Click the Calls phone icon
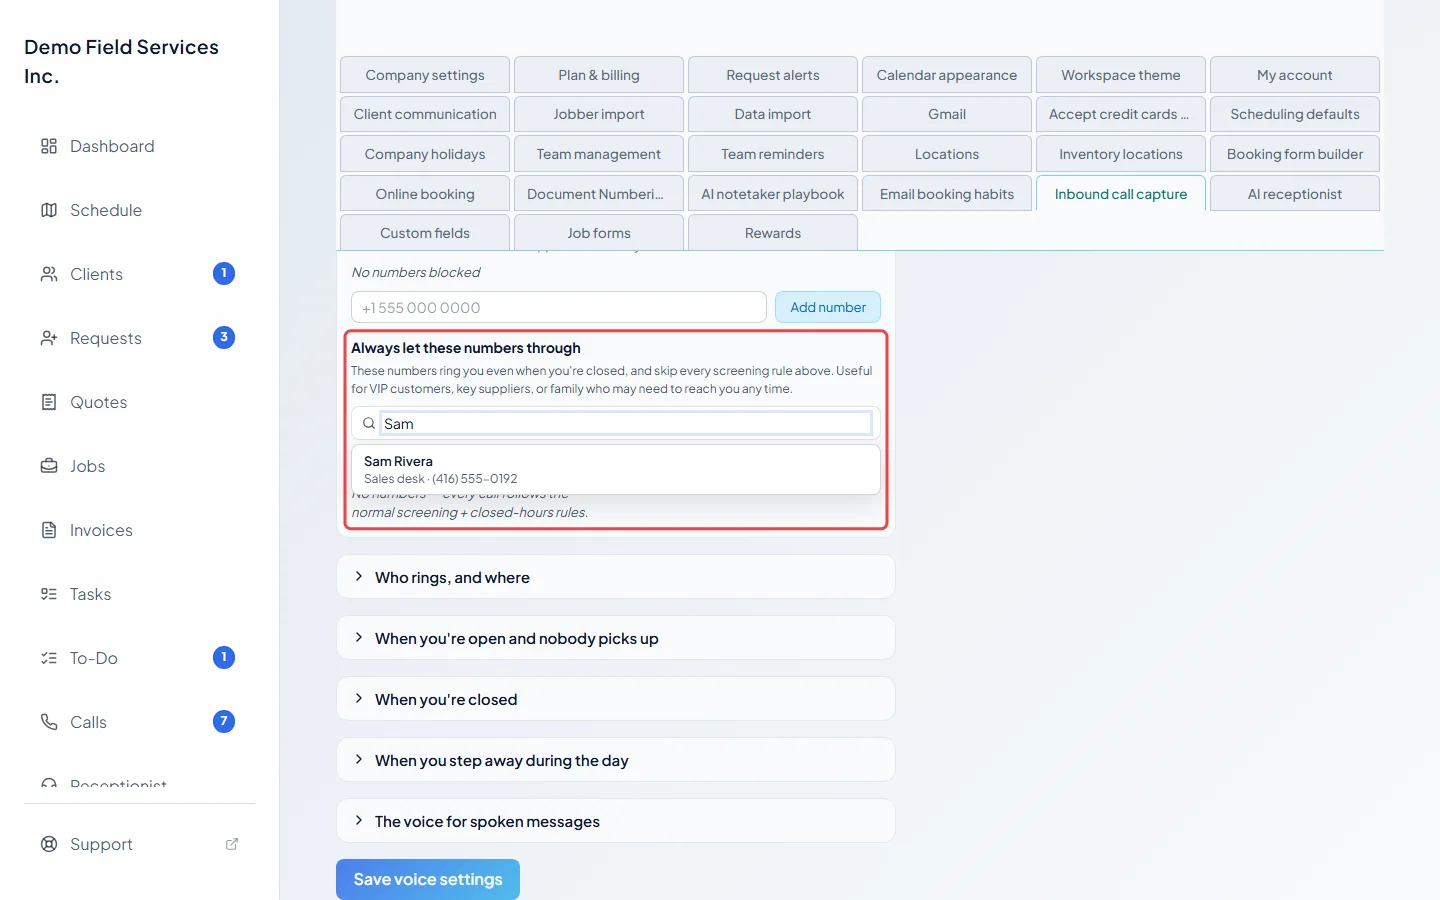1440x900 pixels. pos(49,722)
